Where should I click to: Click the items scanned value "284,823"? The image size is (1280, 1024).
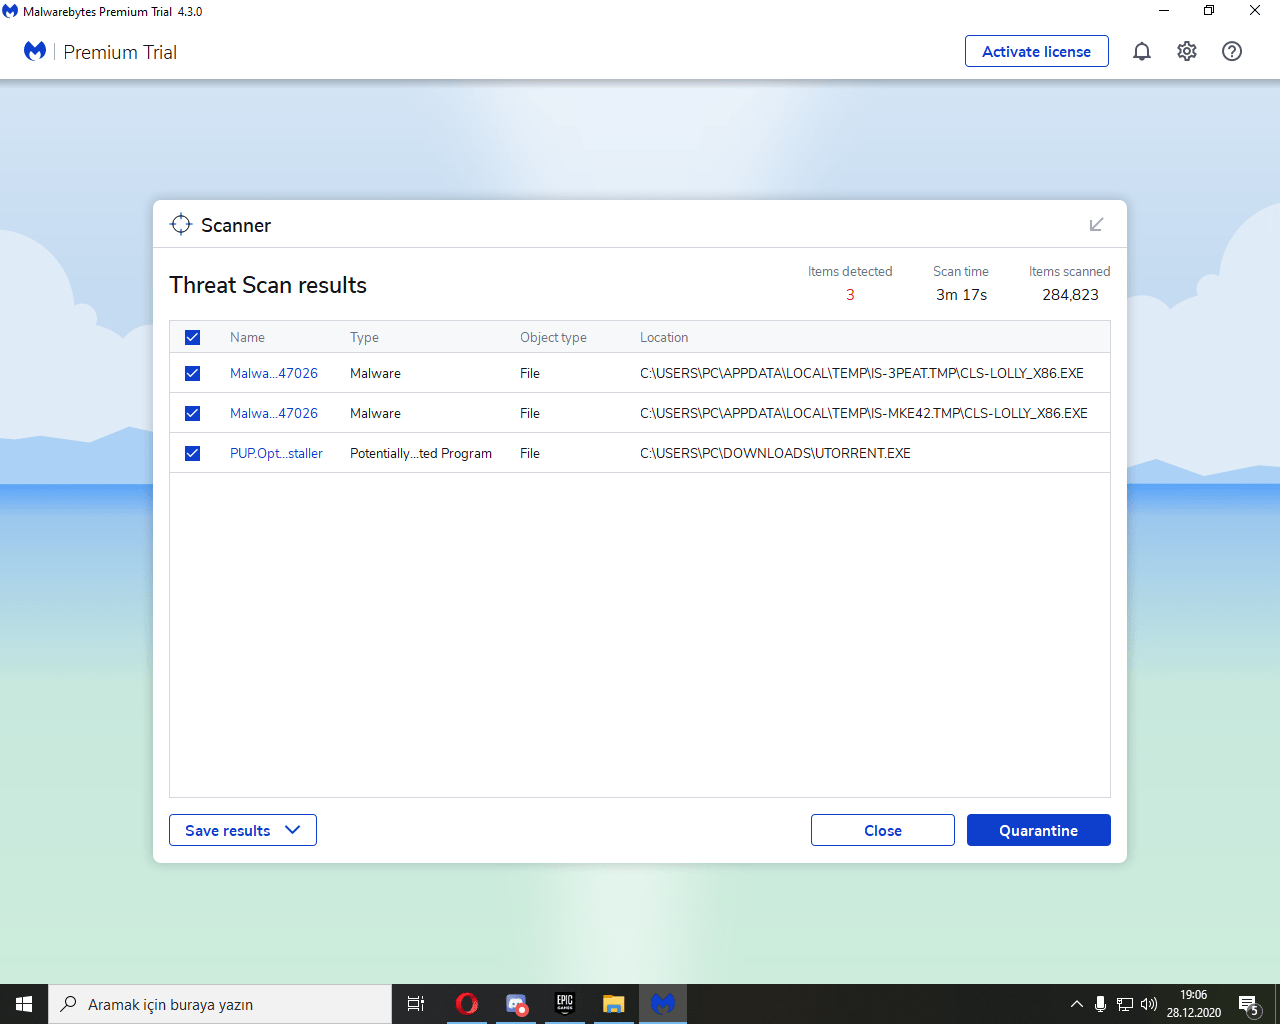(x=1070, y=295)
